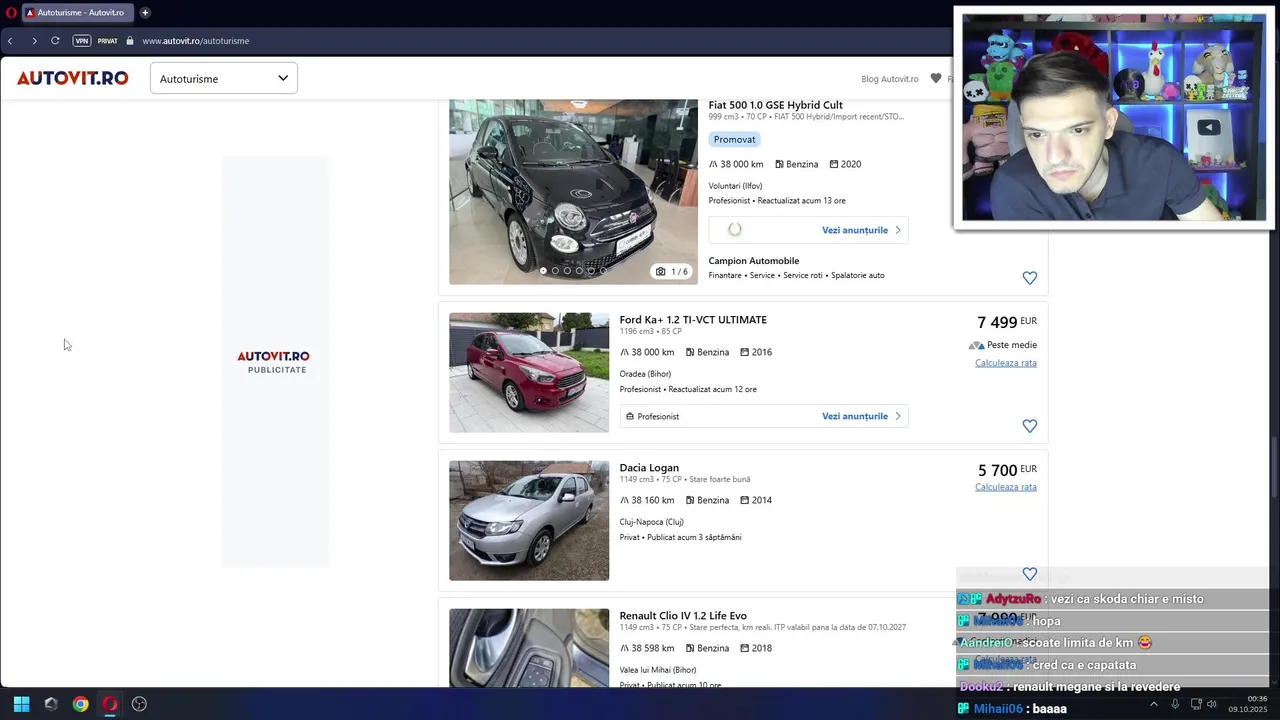Image resolution: width=1280 pixels, height=720 pixels.
Task: Reload the Autovit page
Action: [55, 41]
